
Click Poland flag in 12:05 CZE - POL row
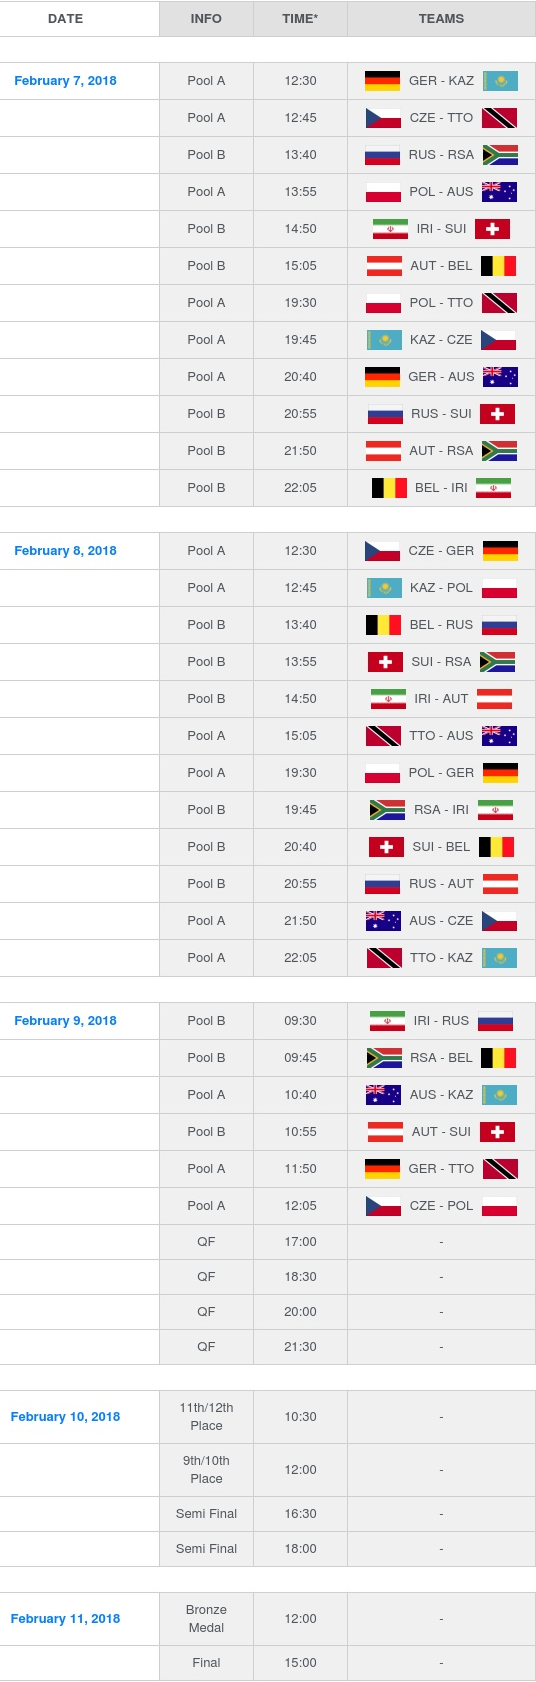click(499, 1206)
